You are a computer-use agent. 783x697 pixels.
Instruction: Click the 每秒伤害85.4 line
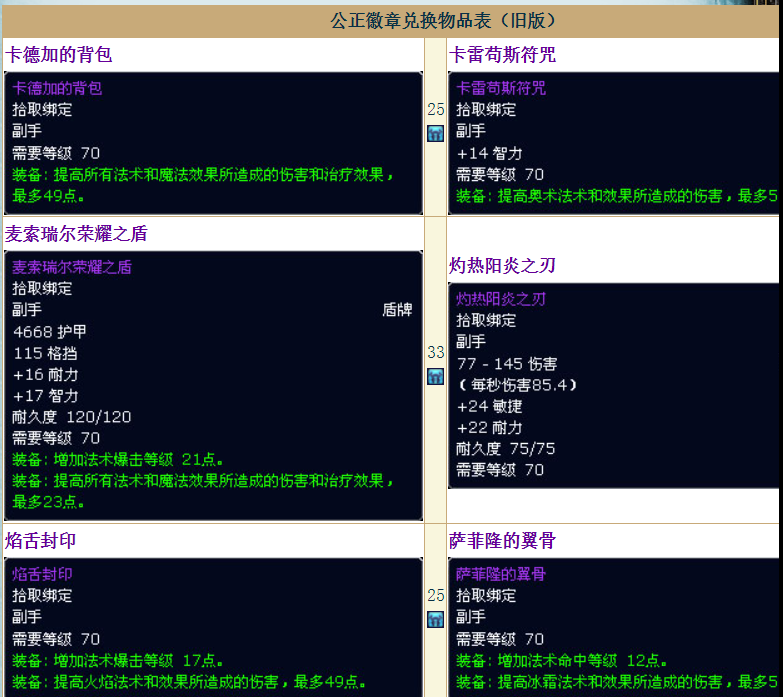click(517, 385)
